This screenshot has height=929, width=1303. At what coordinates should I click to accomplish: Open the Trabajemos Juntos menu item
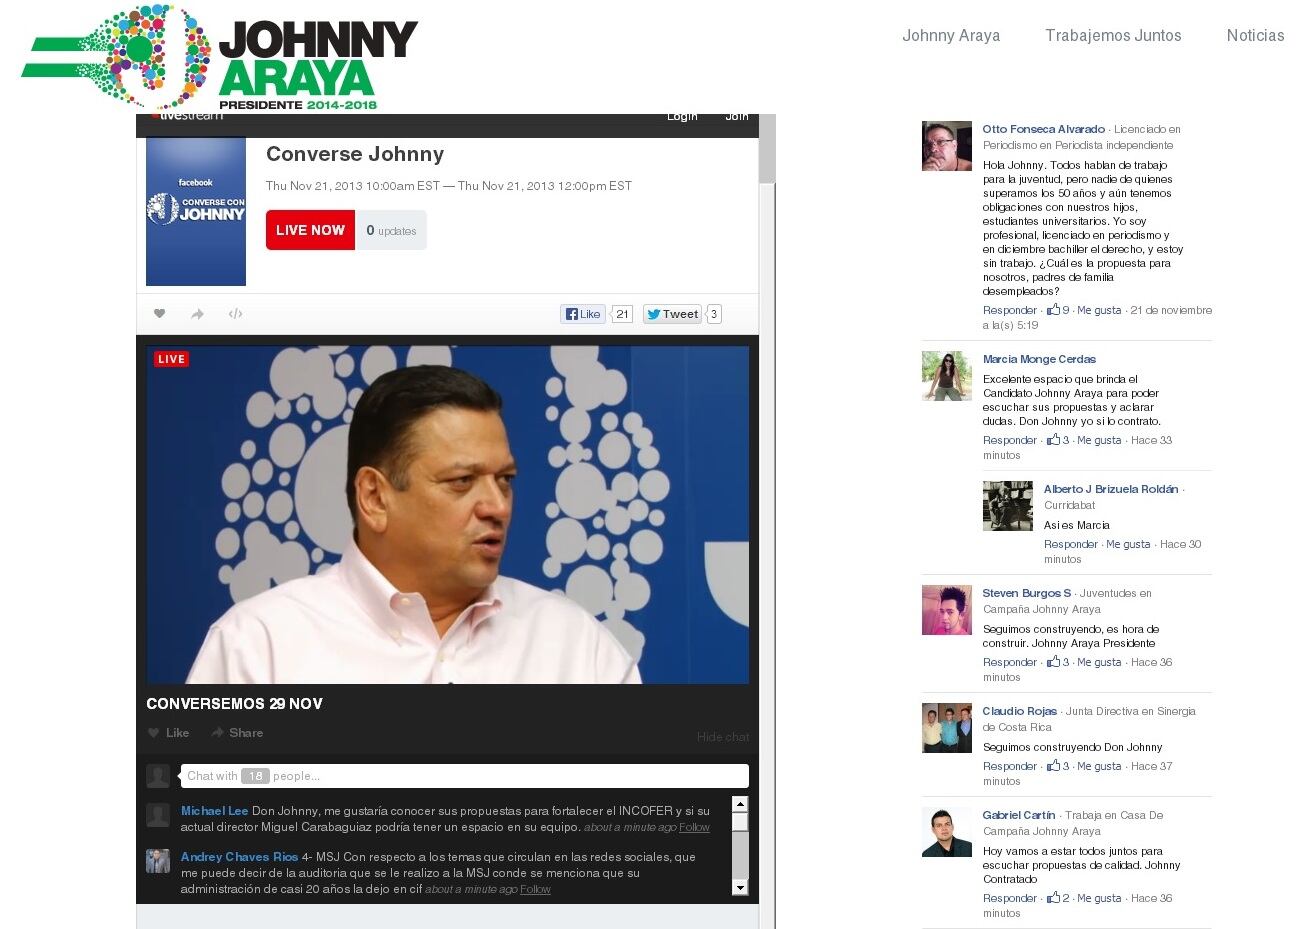[1113, 35]
